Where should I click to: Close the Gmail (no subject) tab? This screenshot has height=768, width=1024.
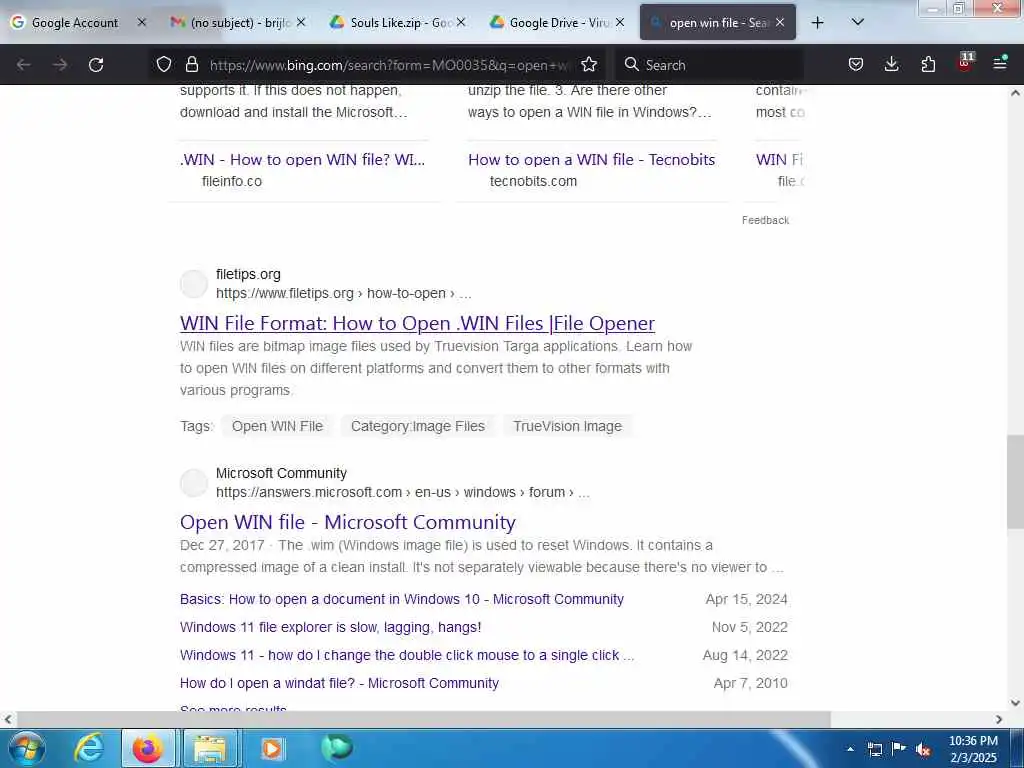tap(301, 22)
